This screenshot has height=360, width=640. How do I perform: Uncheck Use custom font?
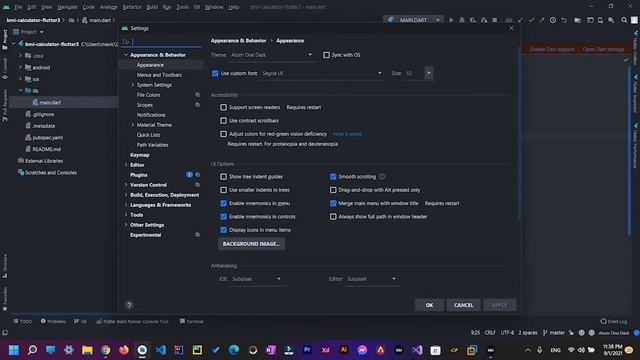pyautogui.click(x=215, y=73)
